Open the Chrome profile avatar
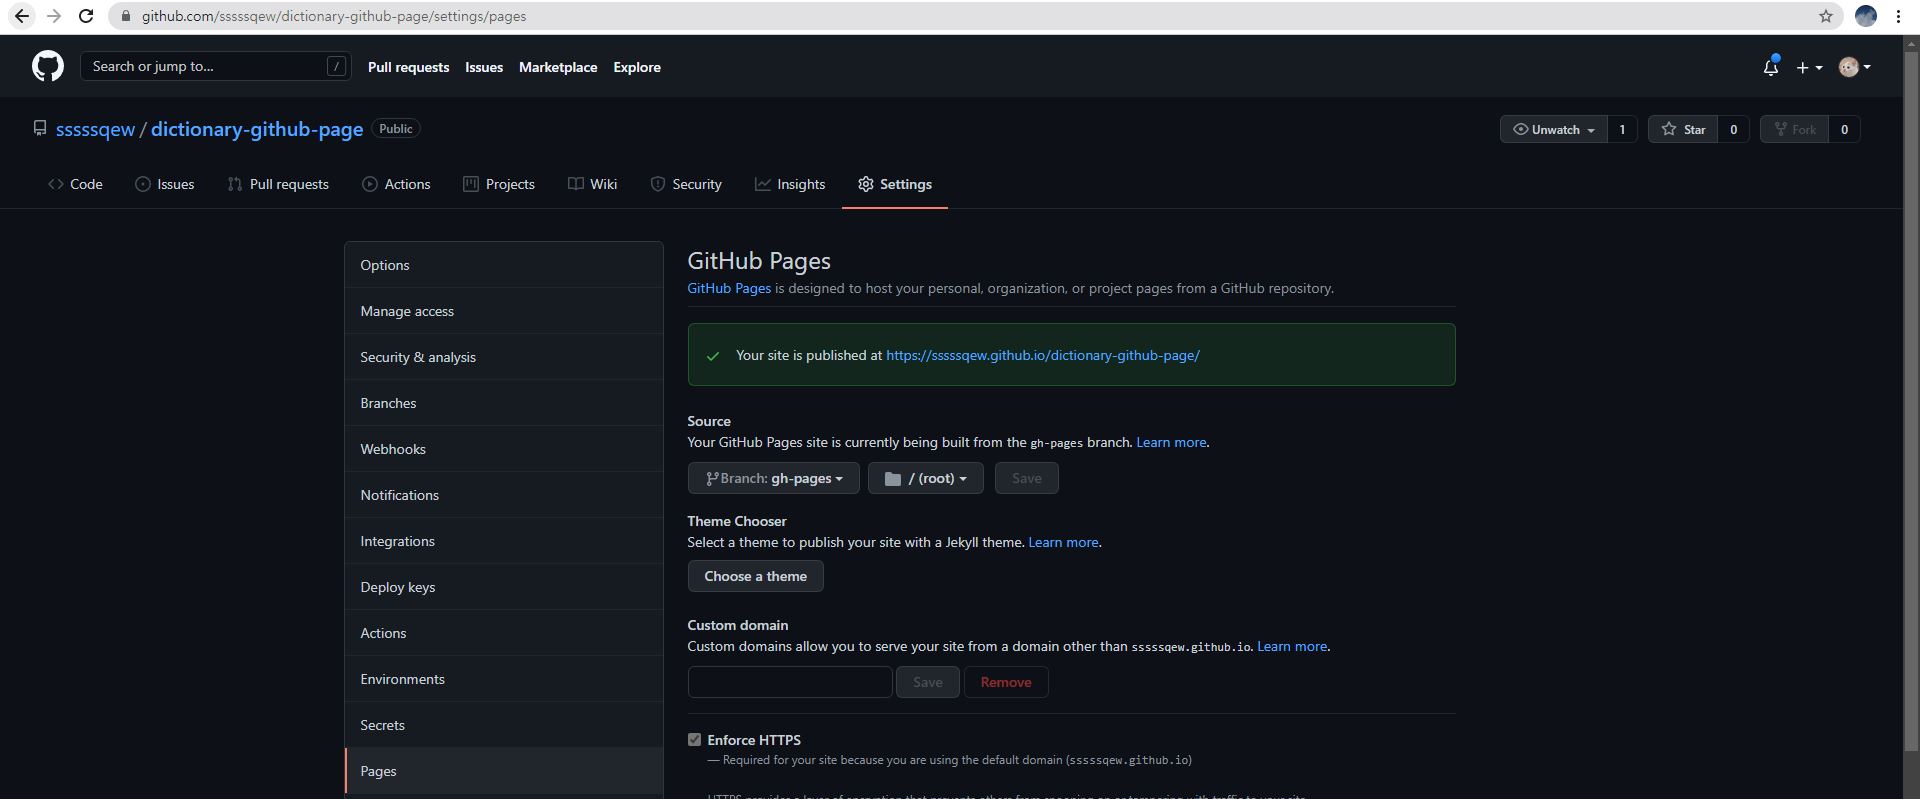The width and height of the screenshot is (1920, 799). pyautogui.click(x=1865, y=16)
